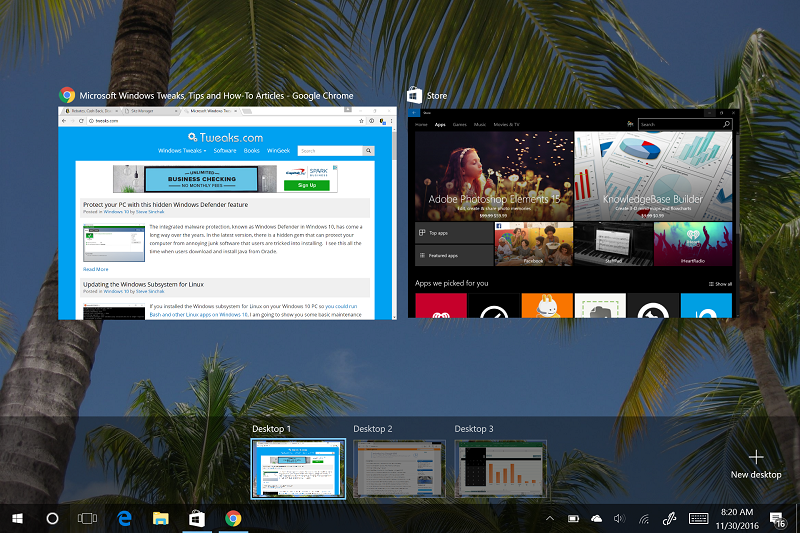This screenshot has height=533, width=800.
Task: Bookmark the page with the star icon
Action: point(361,121)
